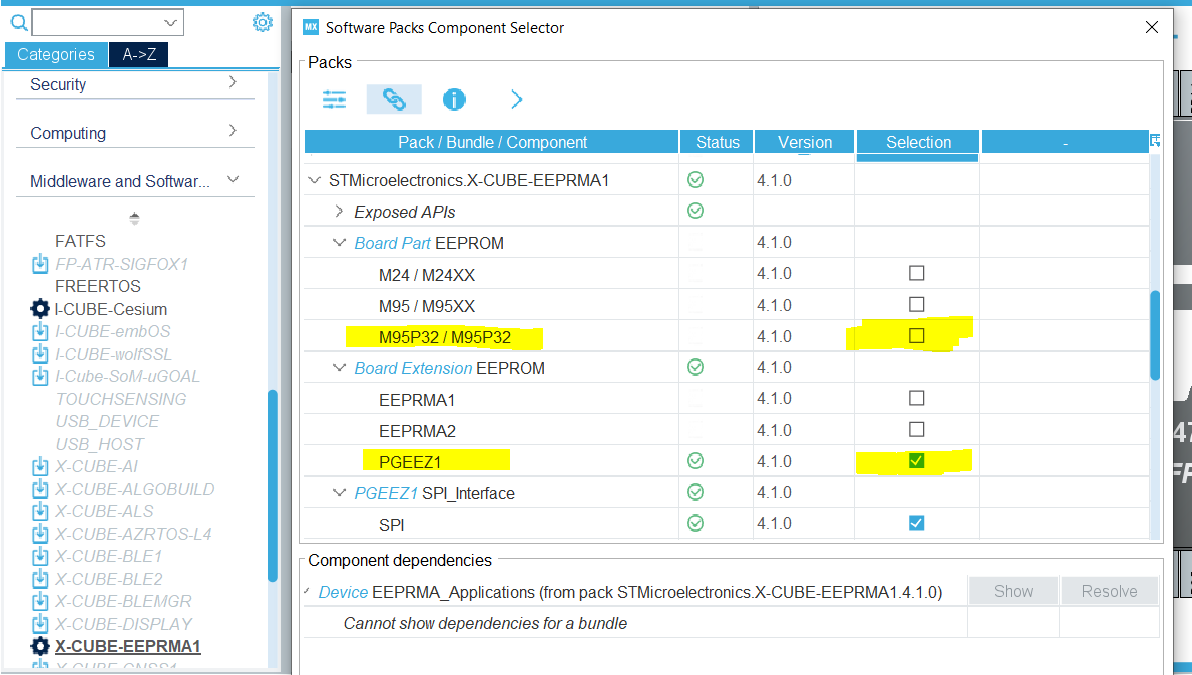Click the Resolve button

[x=1109, y=591]
